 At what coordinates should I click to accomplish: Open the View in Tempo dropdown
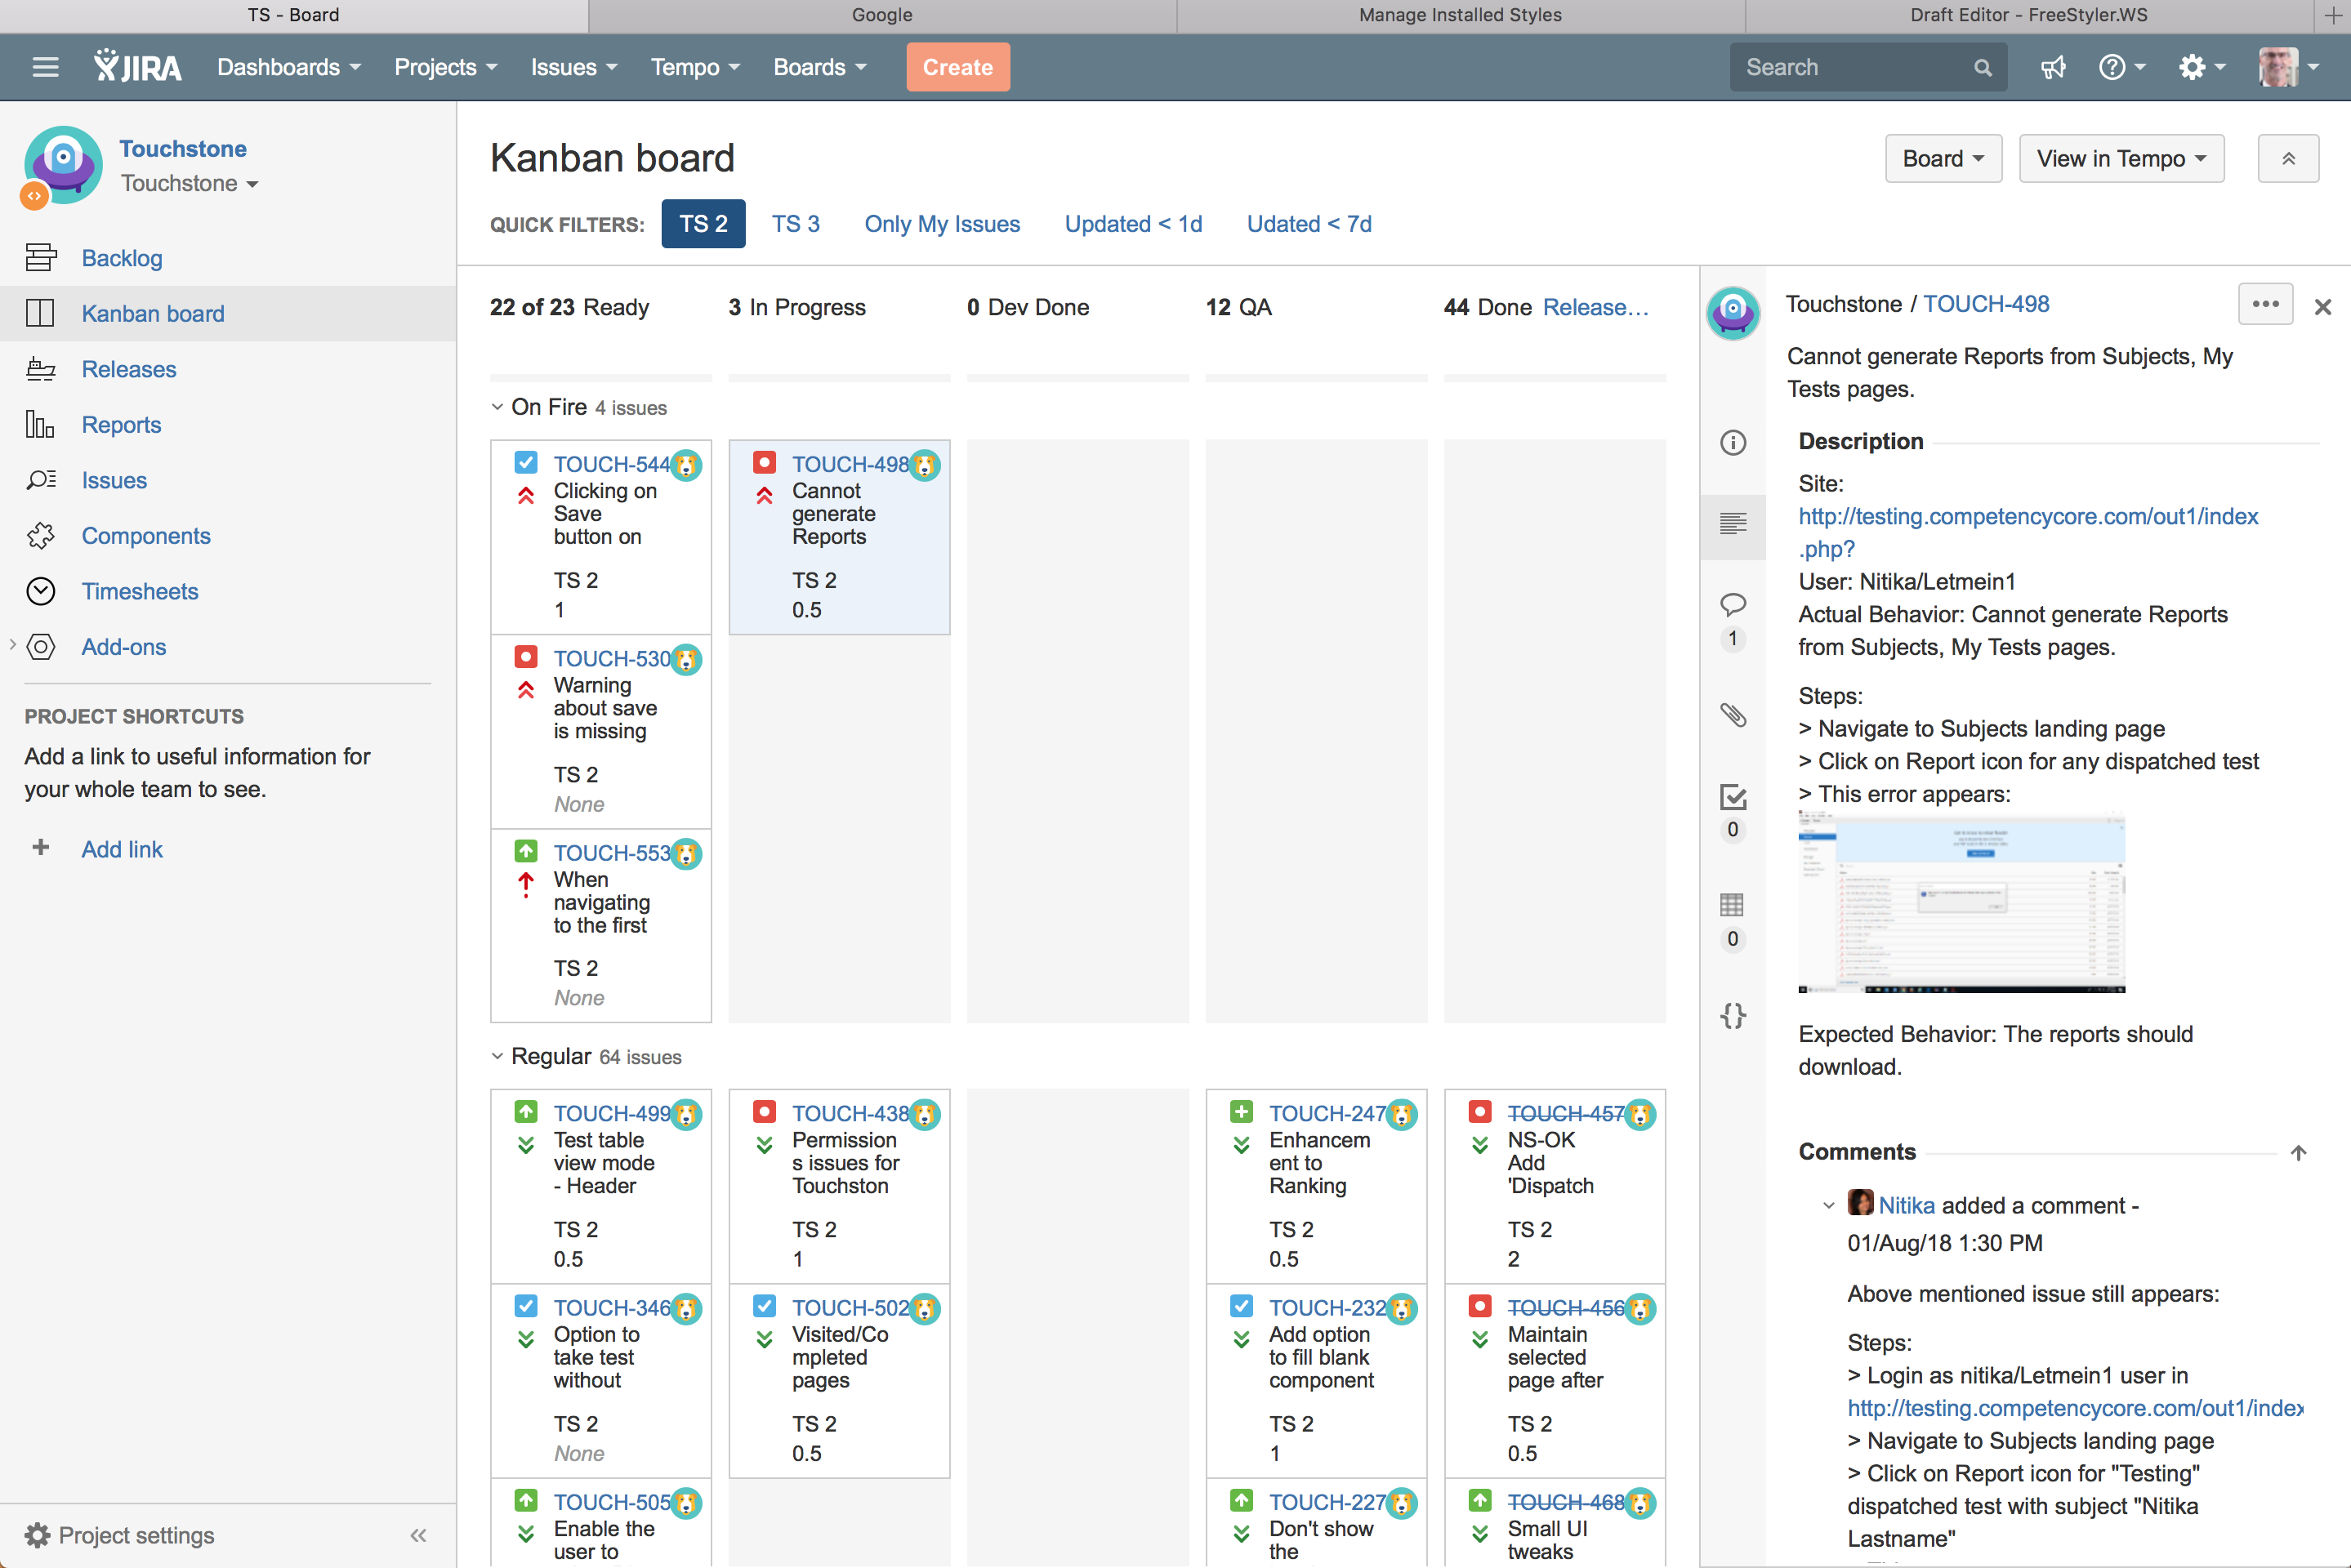click(2121, 159)
